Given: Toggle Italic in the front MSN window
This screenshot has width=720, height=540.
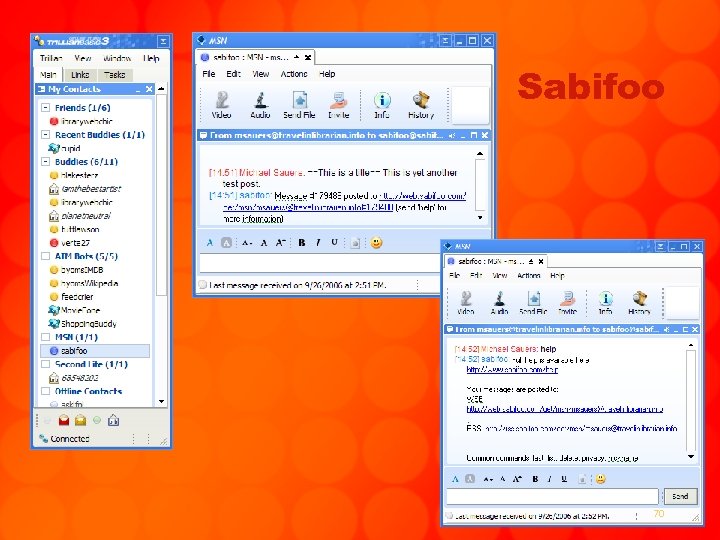Looking at the screenshot, I should (x=549, y=479).
